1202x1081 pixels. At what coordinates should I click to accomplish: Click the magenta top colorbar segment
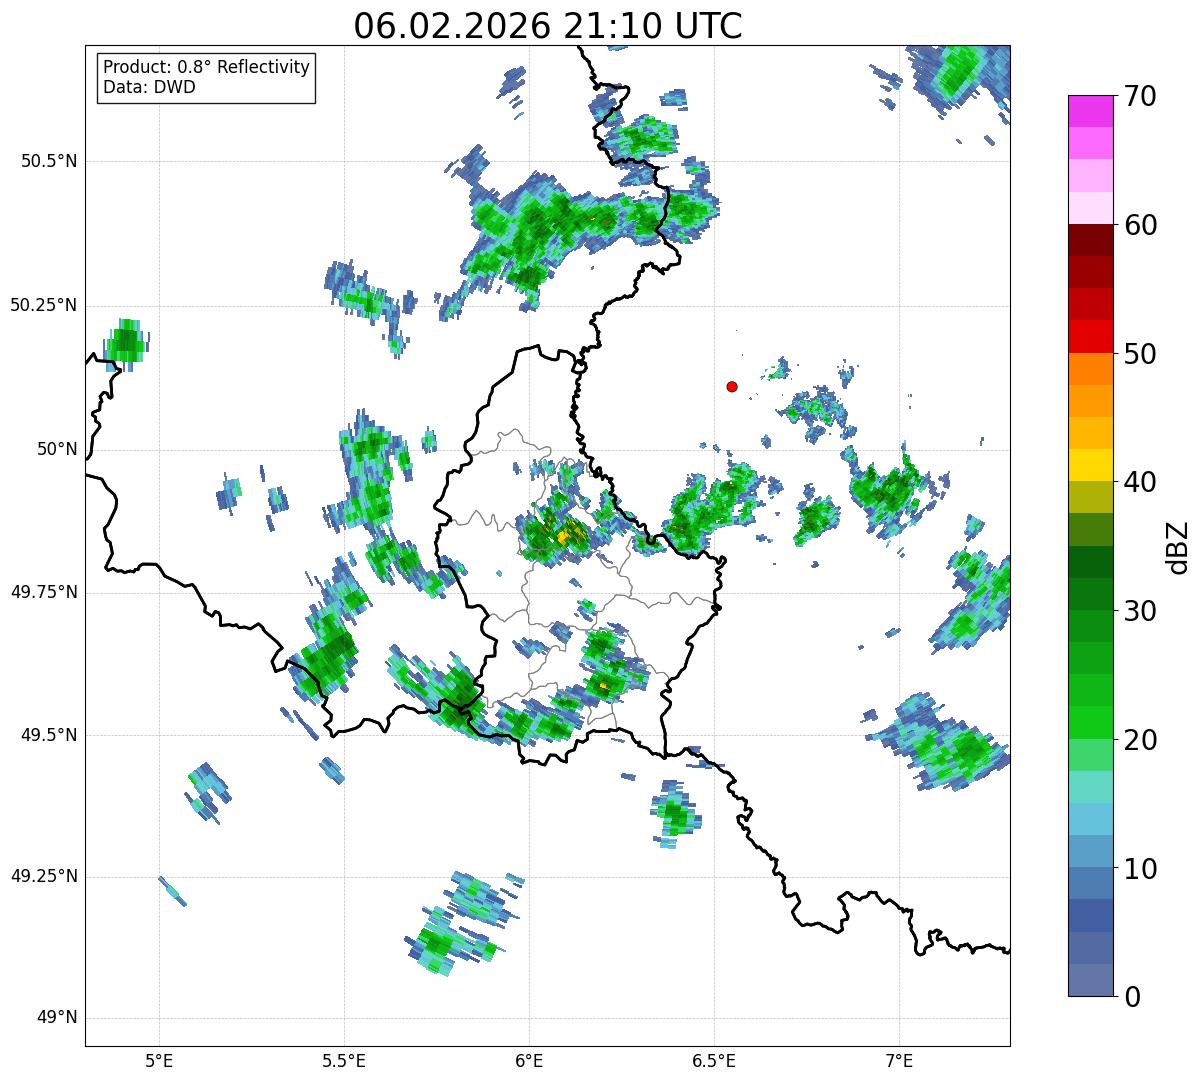(x=1090, y=111)
